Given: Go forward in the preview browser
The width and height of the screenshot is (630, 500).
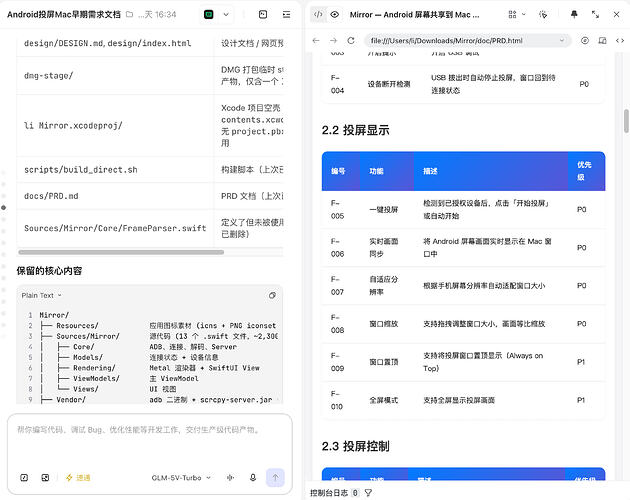Looking at the screenshot, I should tap(333, 41).
